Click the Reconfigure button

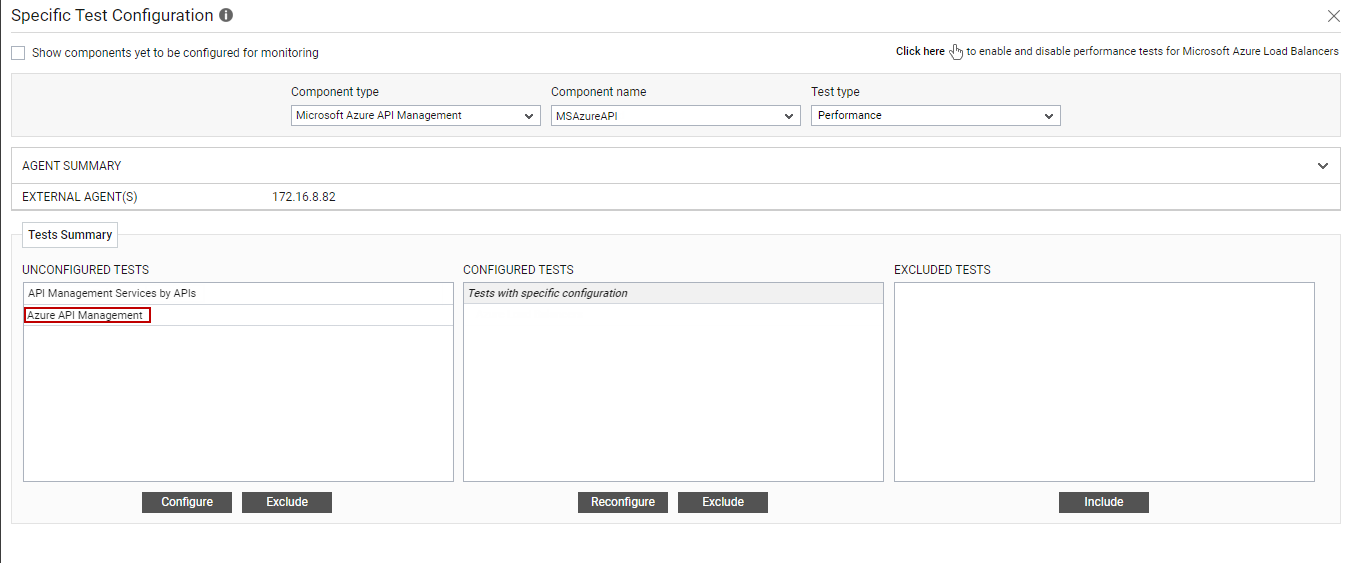pos(623,502)
